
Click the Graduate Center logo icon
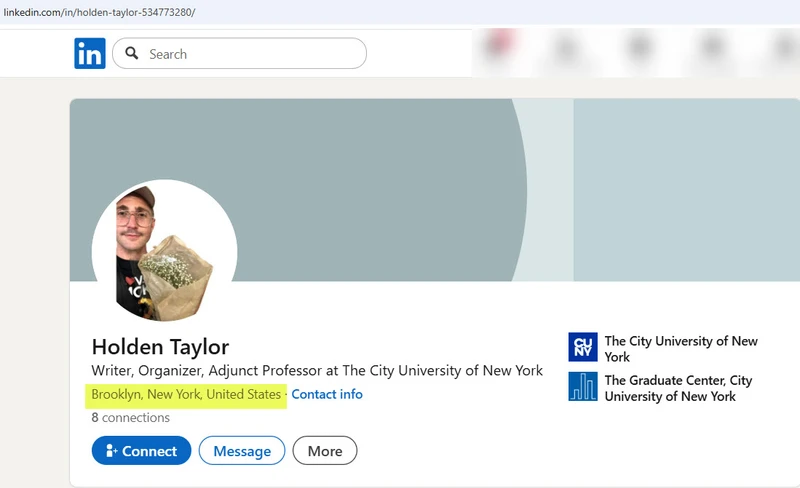583,386
